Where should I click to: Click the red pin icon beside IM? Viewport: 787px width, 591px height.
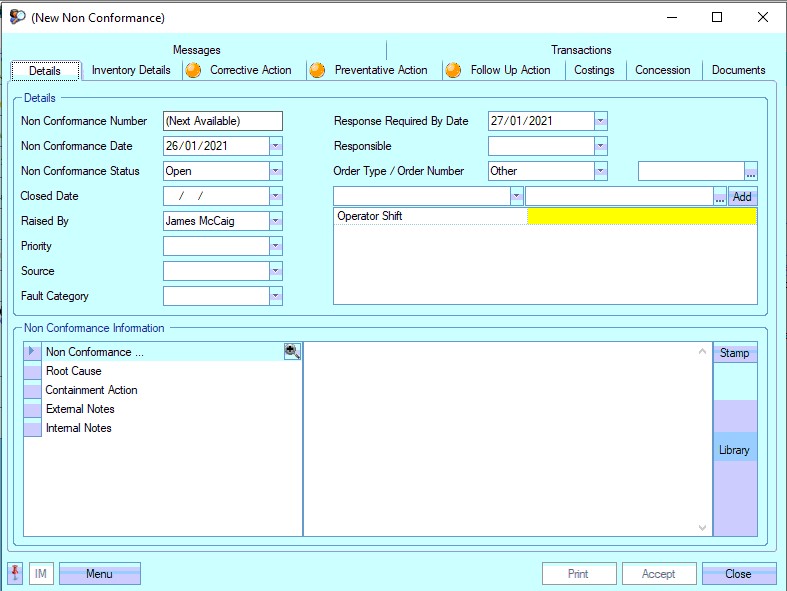[16, 574]
